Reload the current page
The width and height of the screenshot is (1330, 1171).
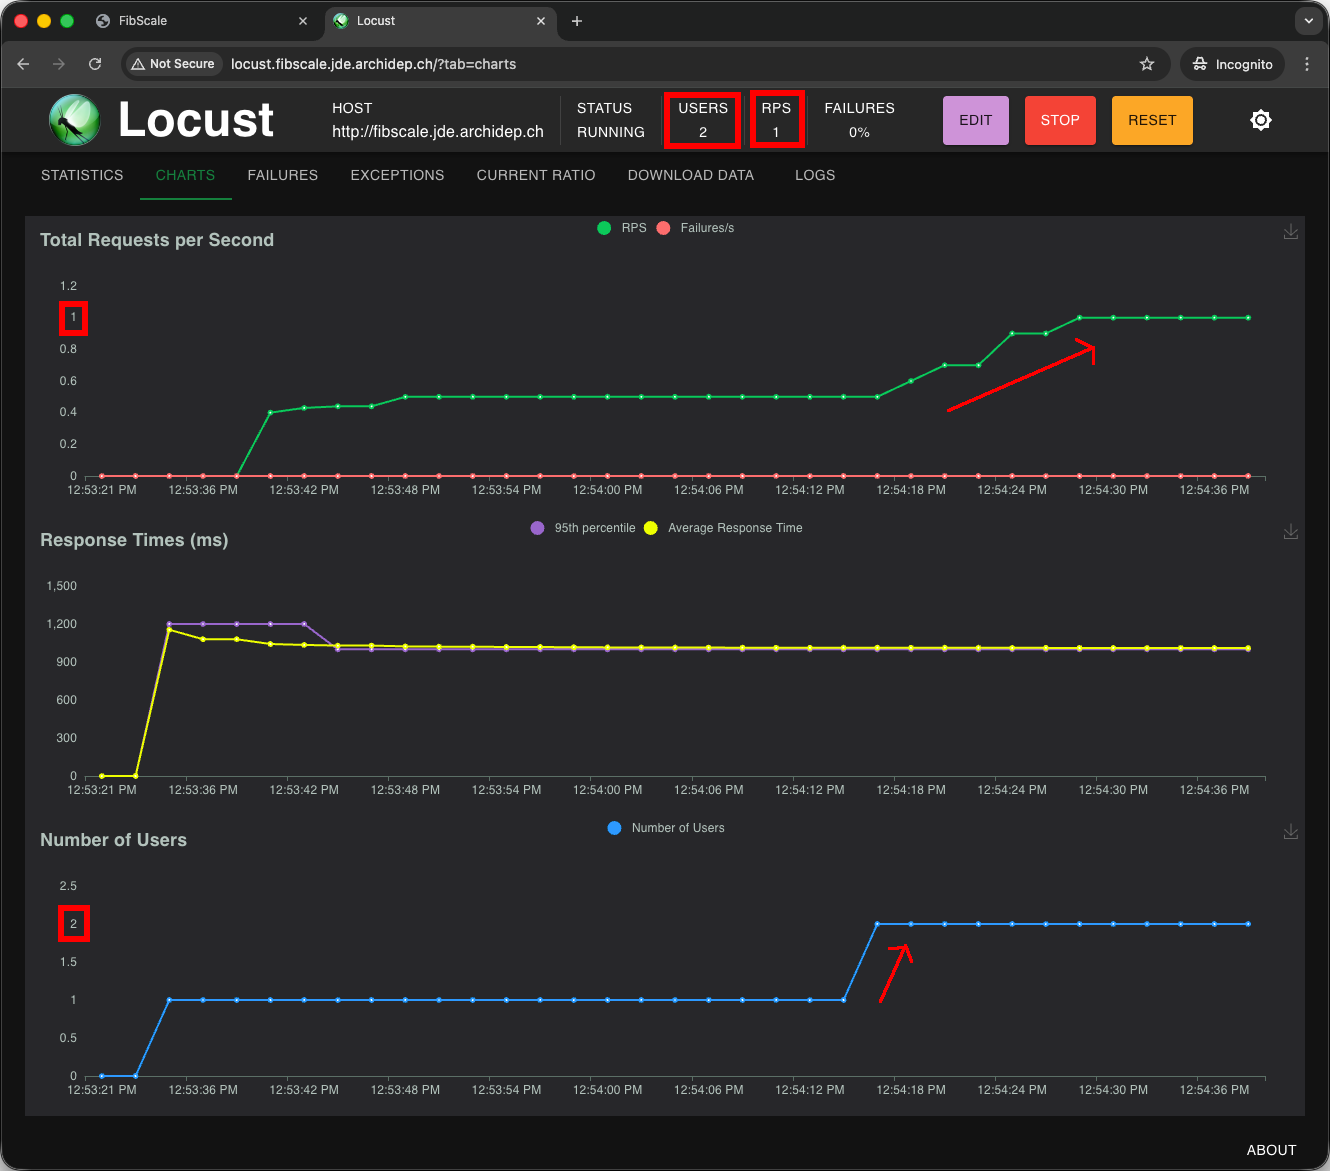(x=95, y=64)
